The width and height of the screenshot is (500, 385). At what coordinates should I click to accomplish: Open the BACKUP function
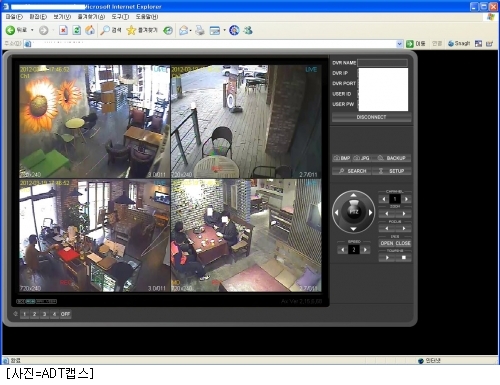click(x=392, y=158)
